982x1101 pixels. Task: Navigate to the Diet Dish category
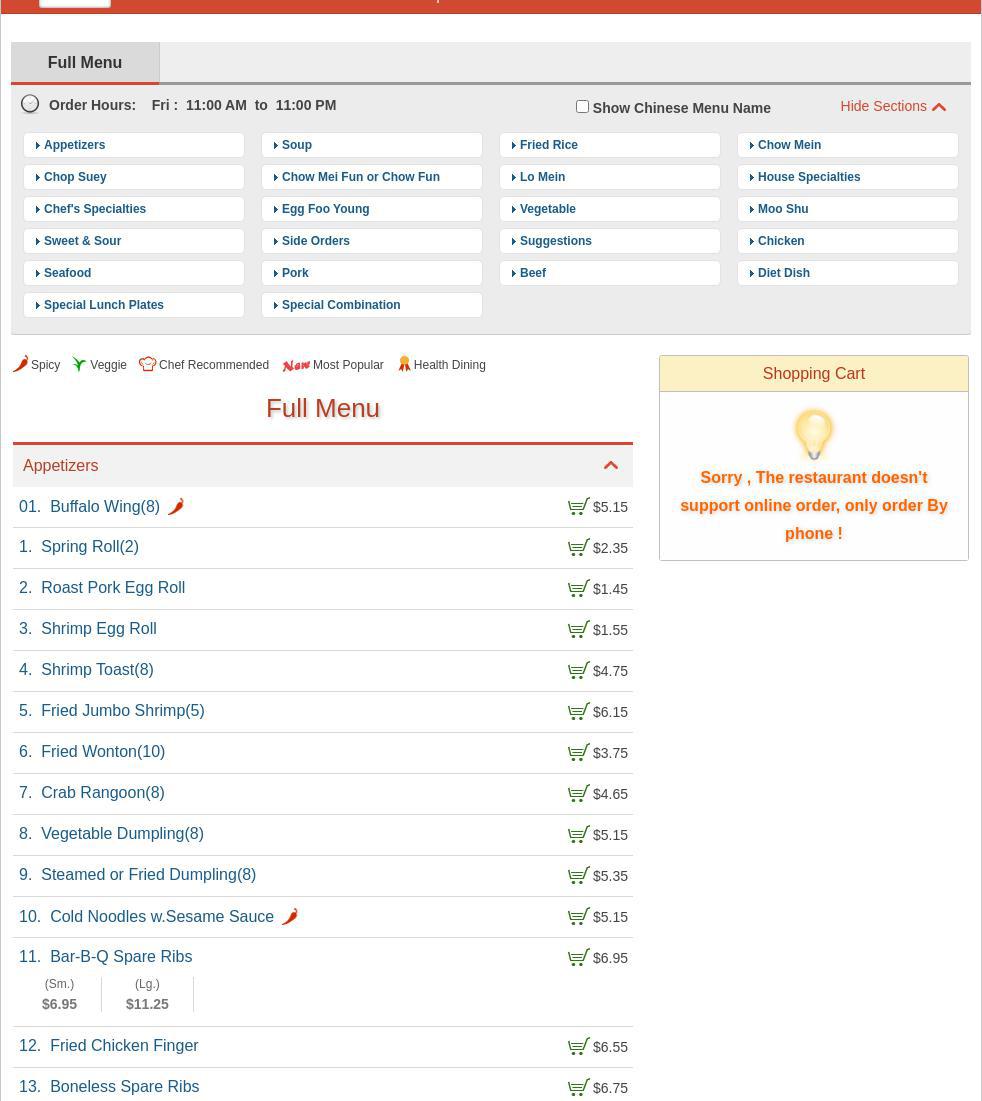[x=784, y=273]
